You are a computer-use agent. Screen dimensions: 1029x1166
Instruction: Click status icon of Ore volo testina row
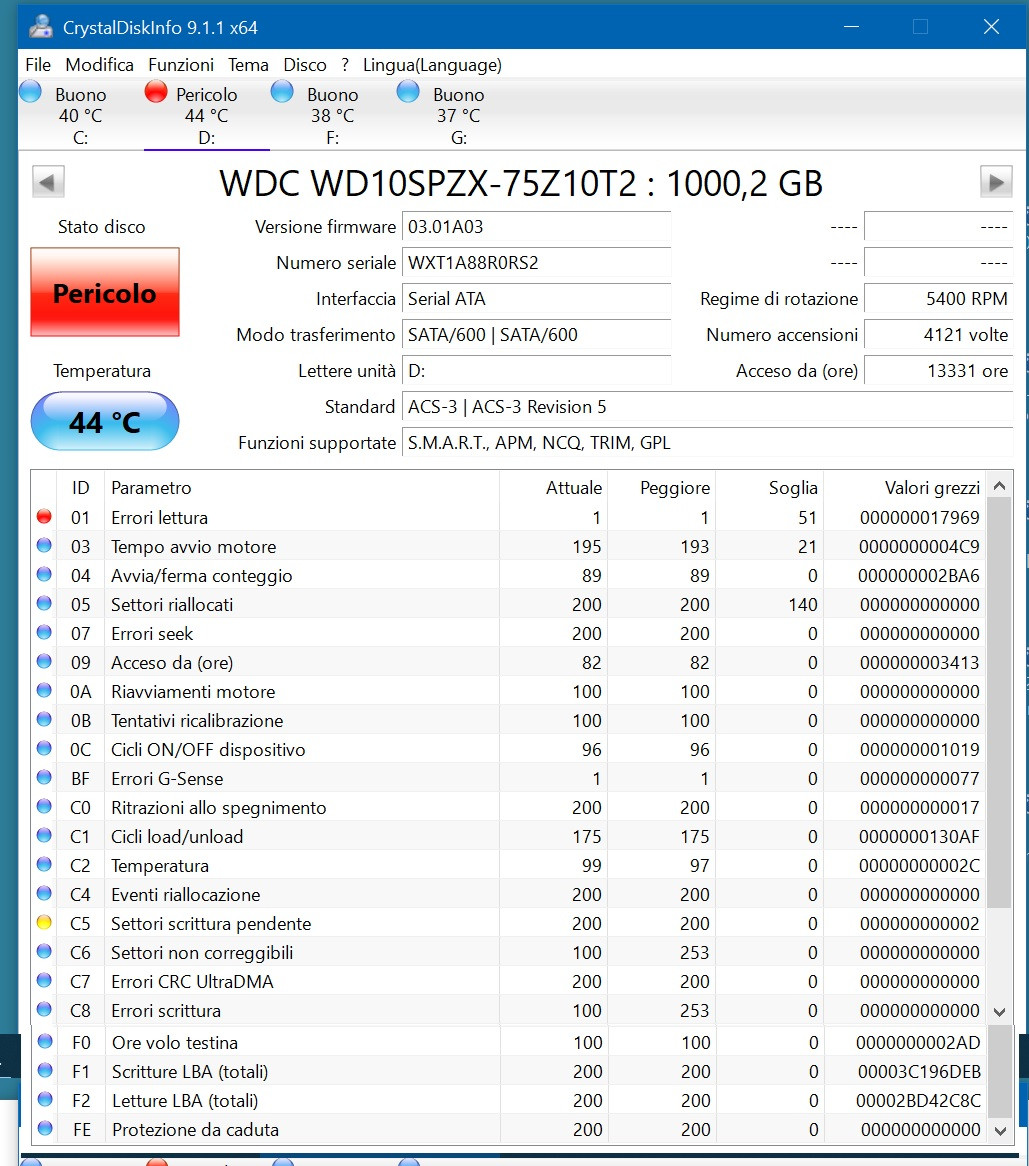(45, 1041)
